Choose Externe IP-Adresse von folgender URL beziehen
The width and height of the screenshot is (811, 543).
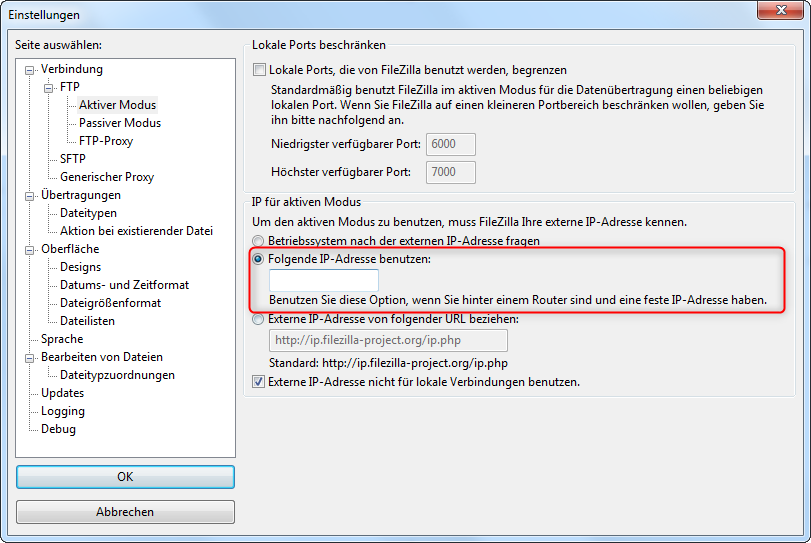(x=260, y=319)
